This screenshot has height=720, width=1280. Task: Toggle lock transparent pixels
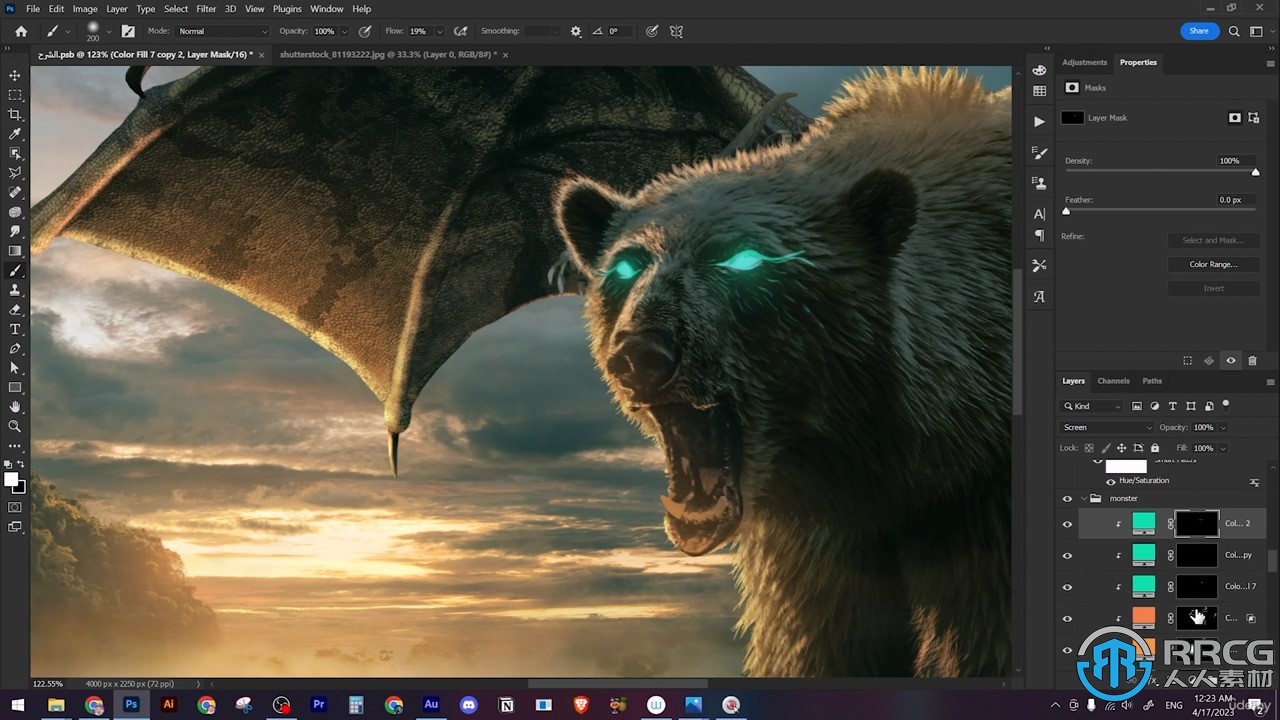pyautogui.click(x=1089, y=448)
